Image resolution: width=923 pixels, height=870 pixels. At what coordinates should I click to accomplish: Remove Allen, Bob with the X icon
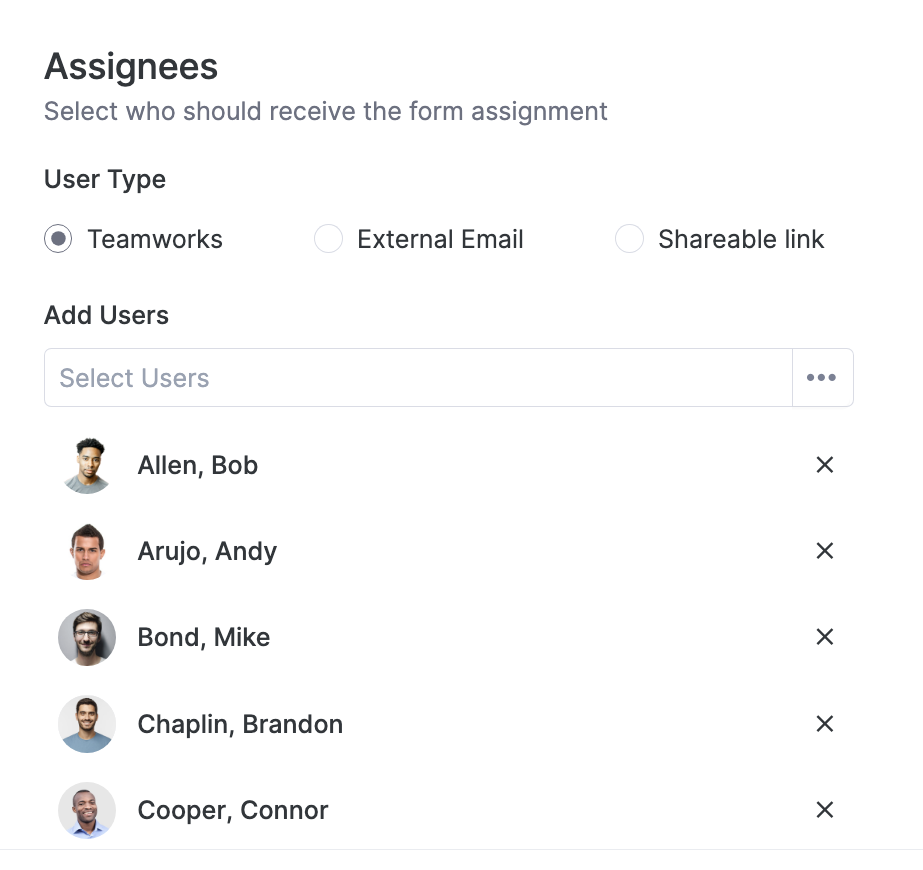824,465
